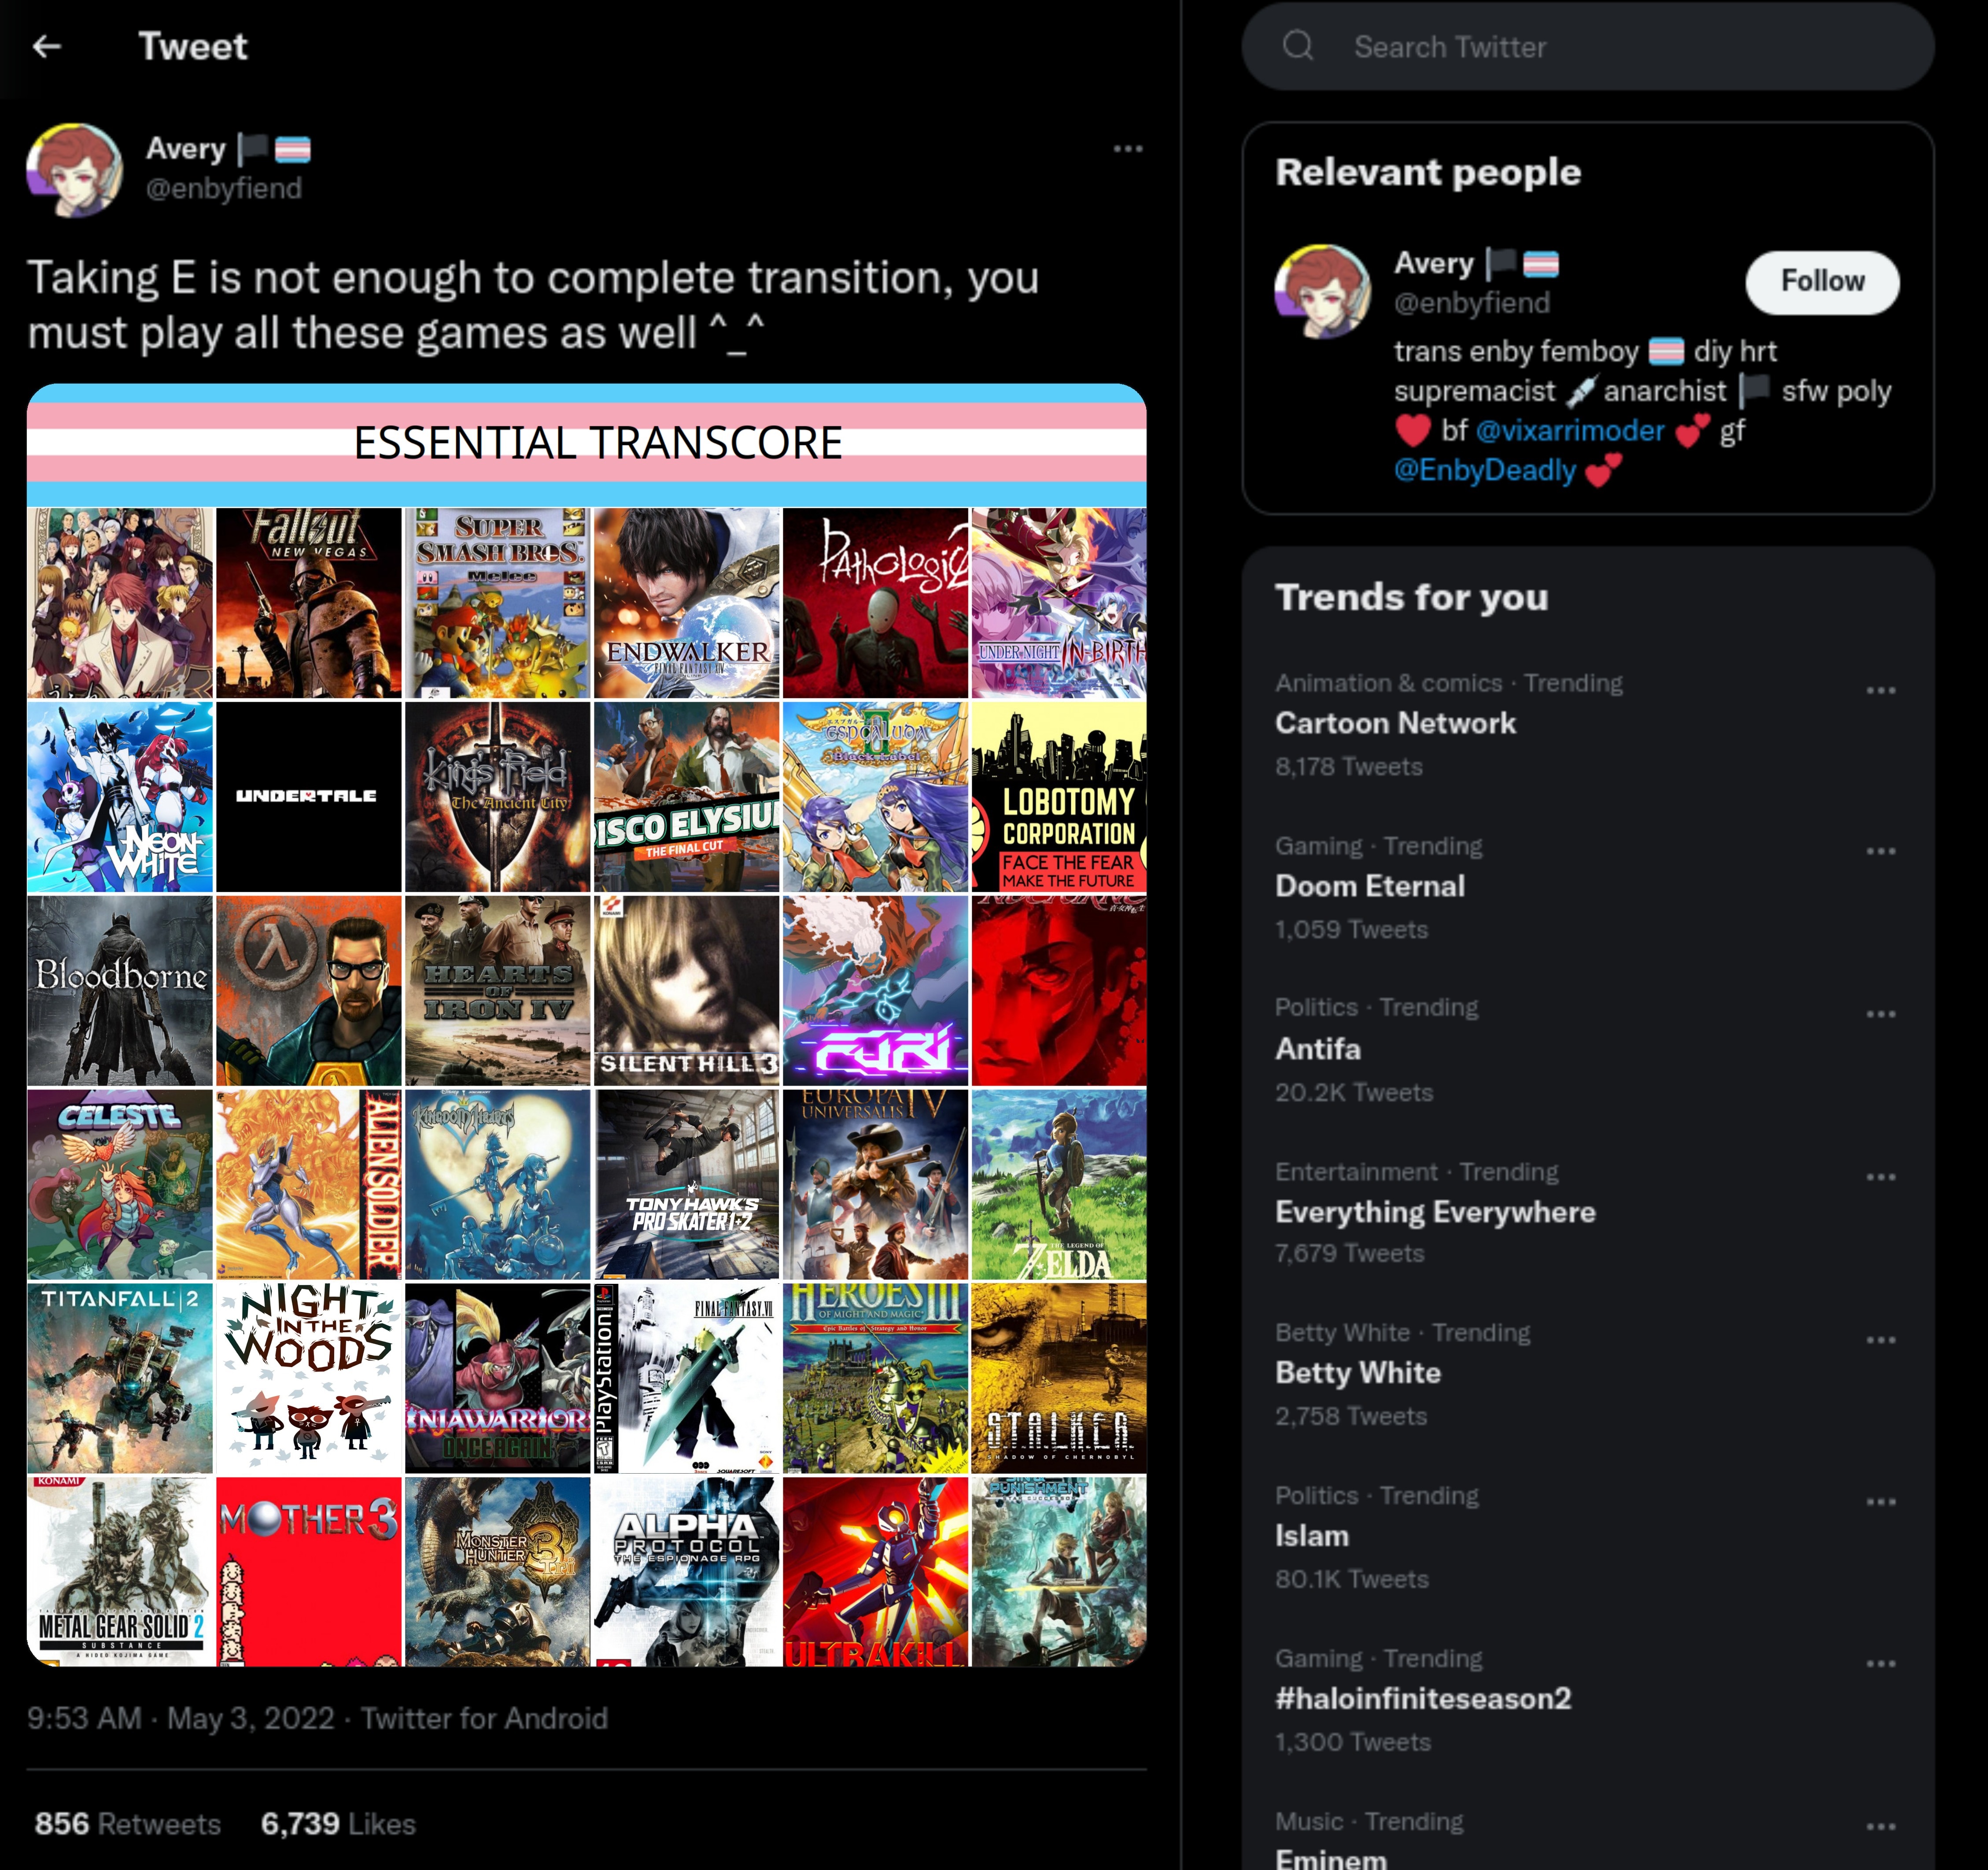Click the tweet timestamp 9:53 AM May 3, 2022

tap(181, 1718)
